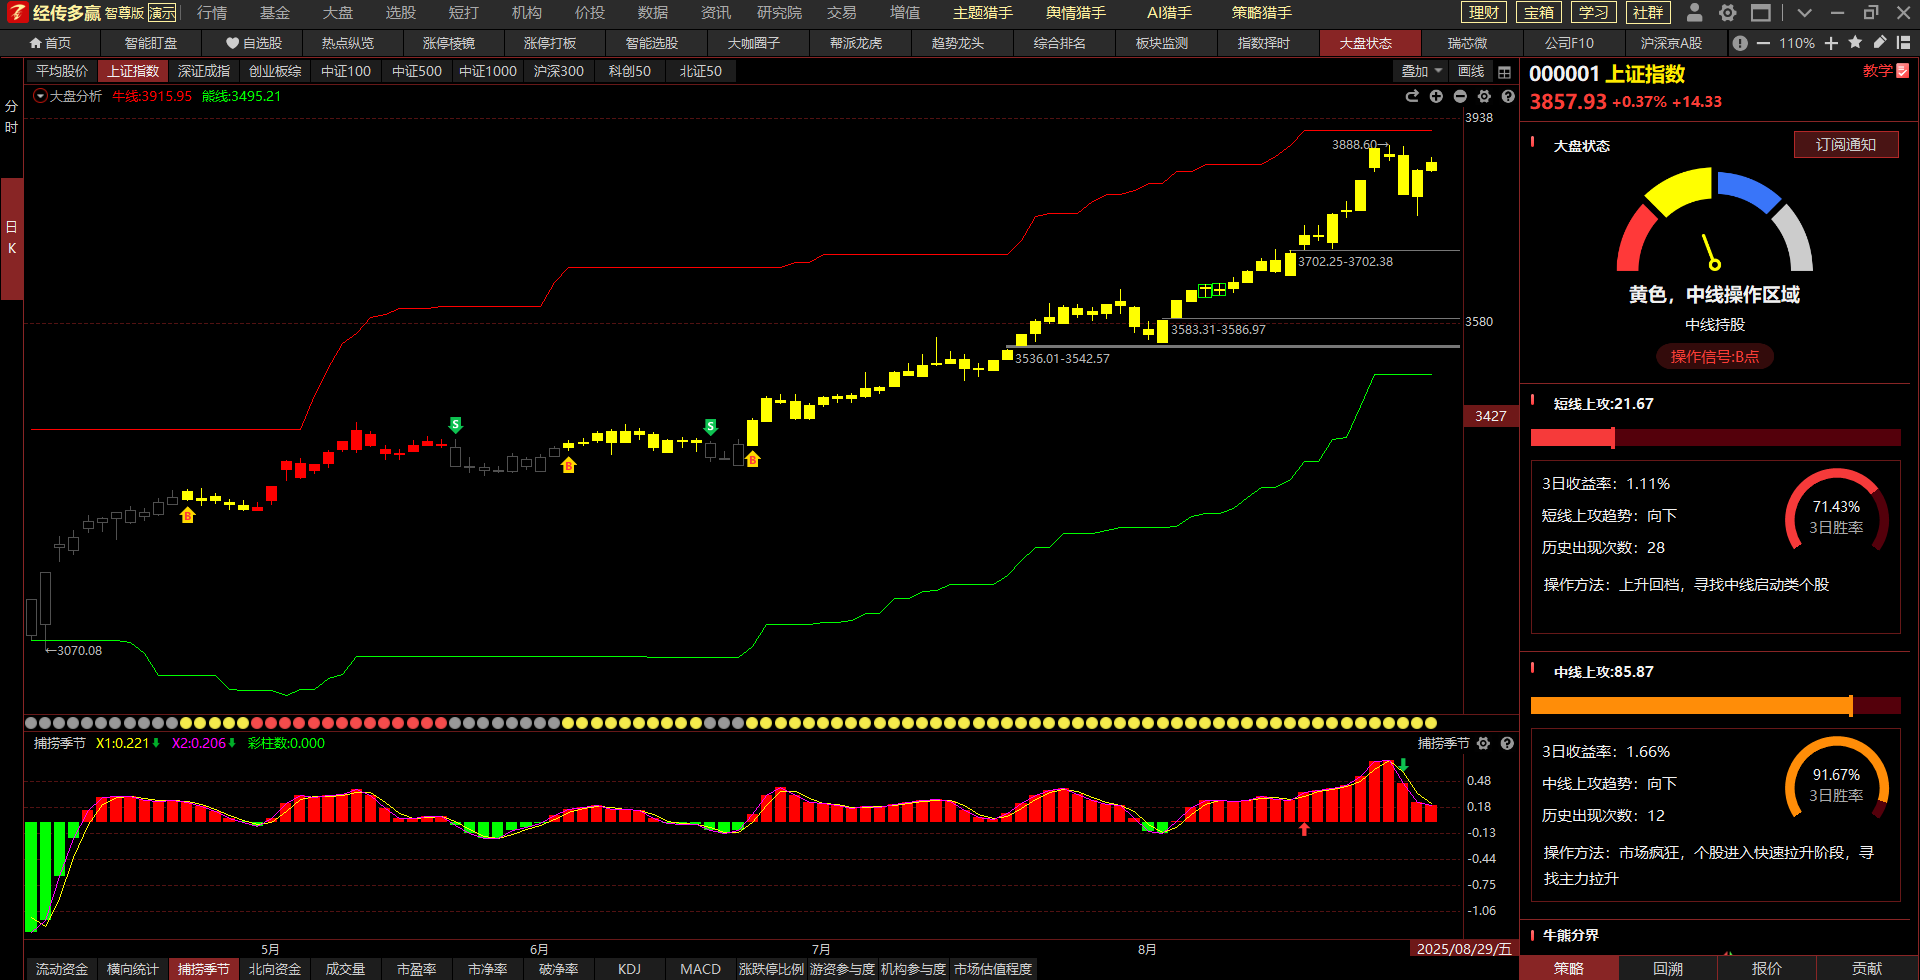The width and height of the screenshot is (1920, 980).
Task: Click the 学习 button
Action: pyautogui.click(x=1594, y=13)
